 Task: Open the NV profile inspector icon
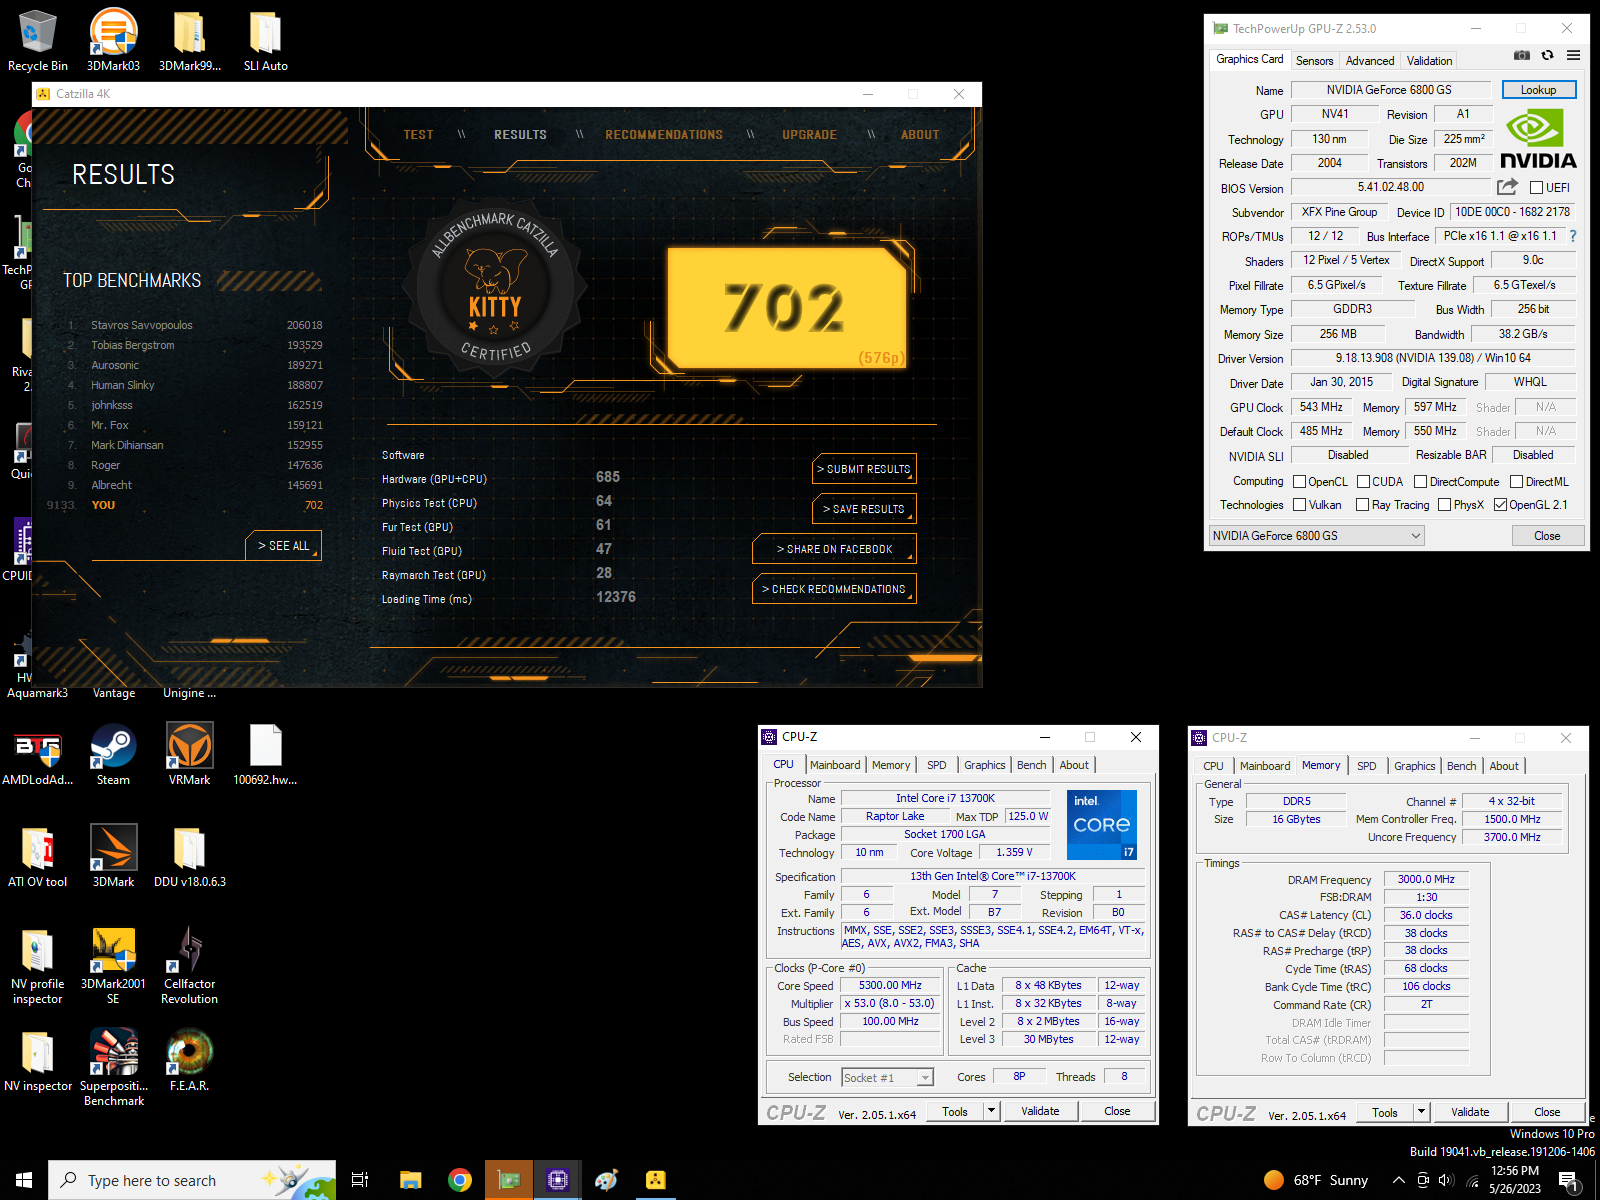tap(37, 966)
